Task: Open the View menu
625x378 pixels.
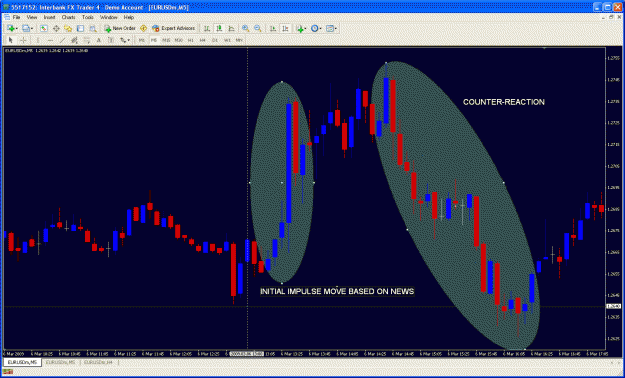Action: point(32,18)
